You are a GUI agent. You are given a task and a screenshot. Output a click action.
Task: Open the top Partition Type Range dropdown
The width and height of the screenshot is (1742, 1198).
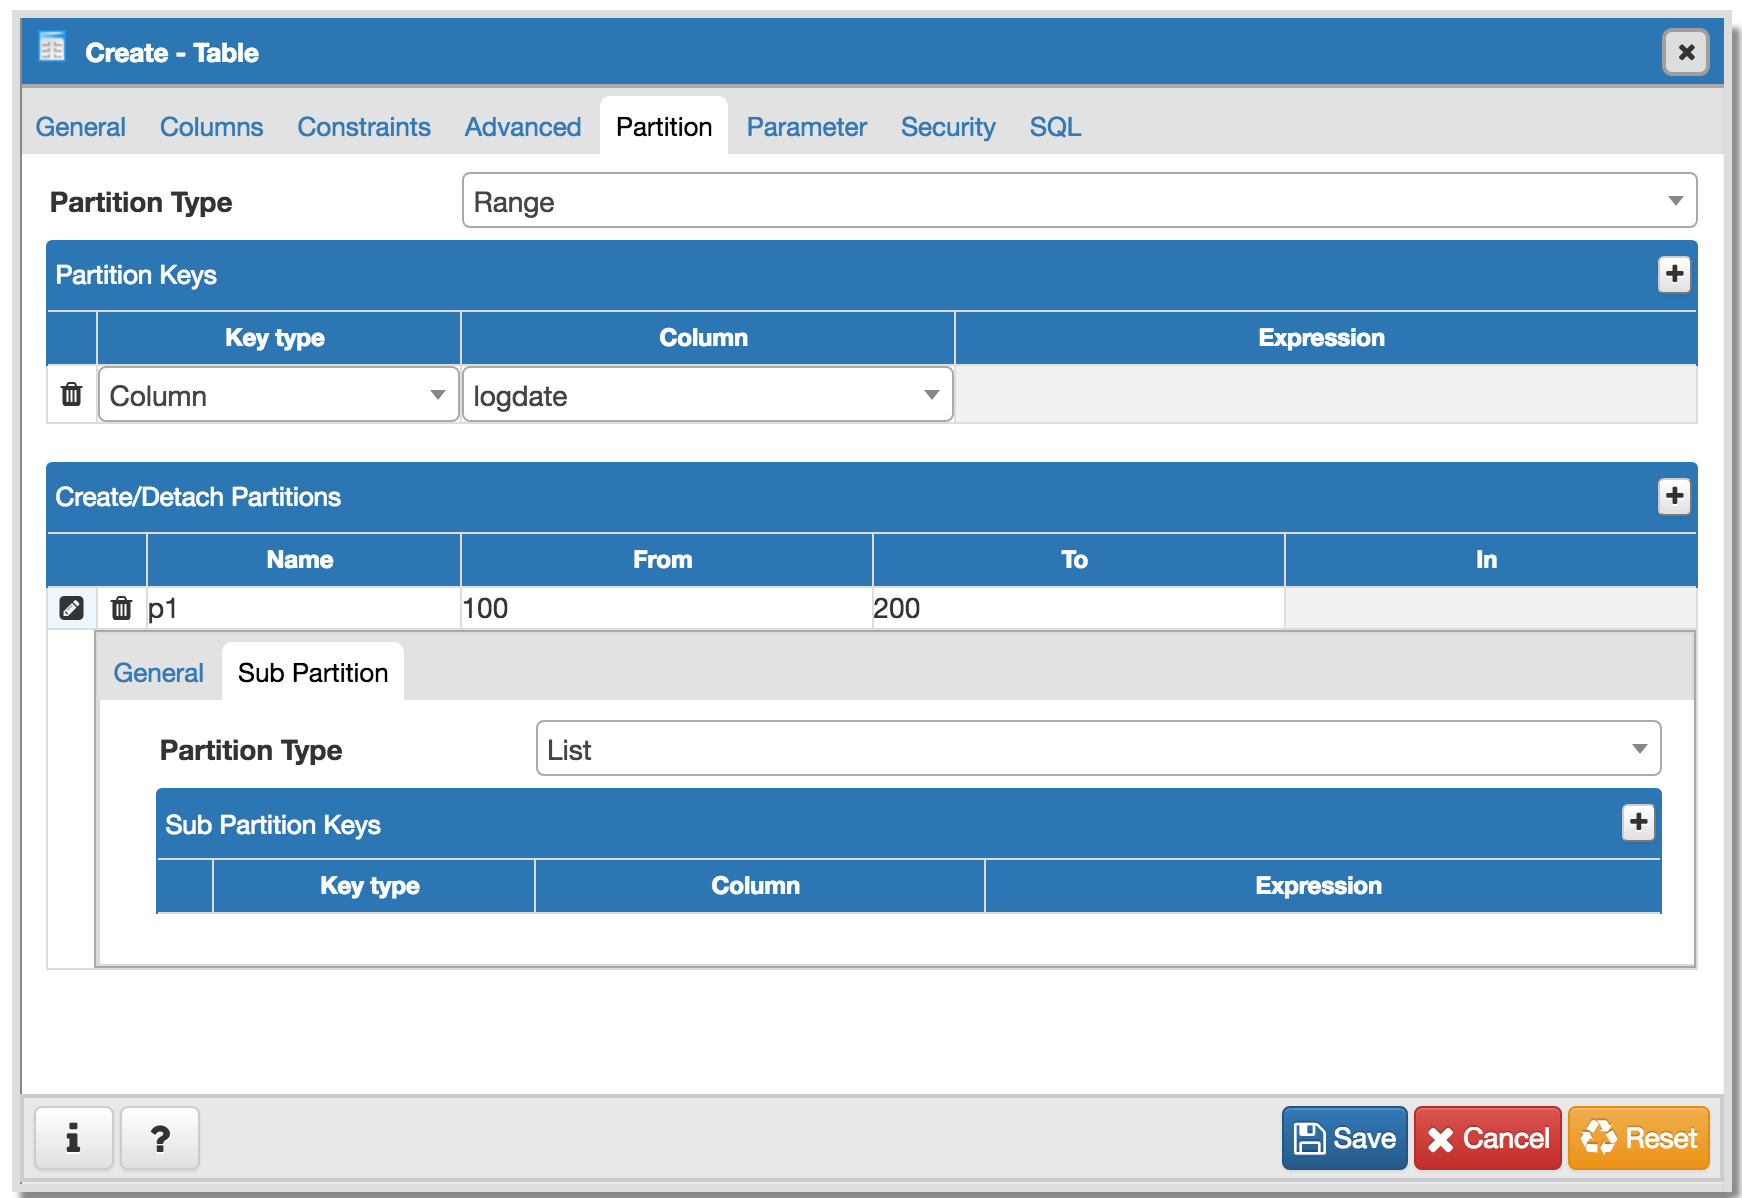tap(1078, 201)
